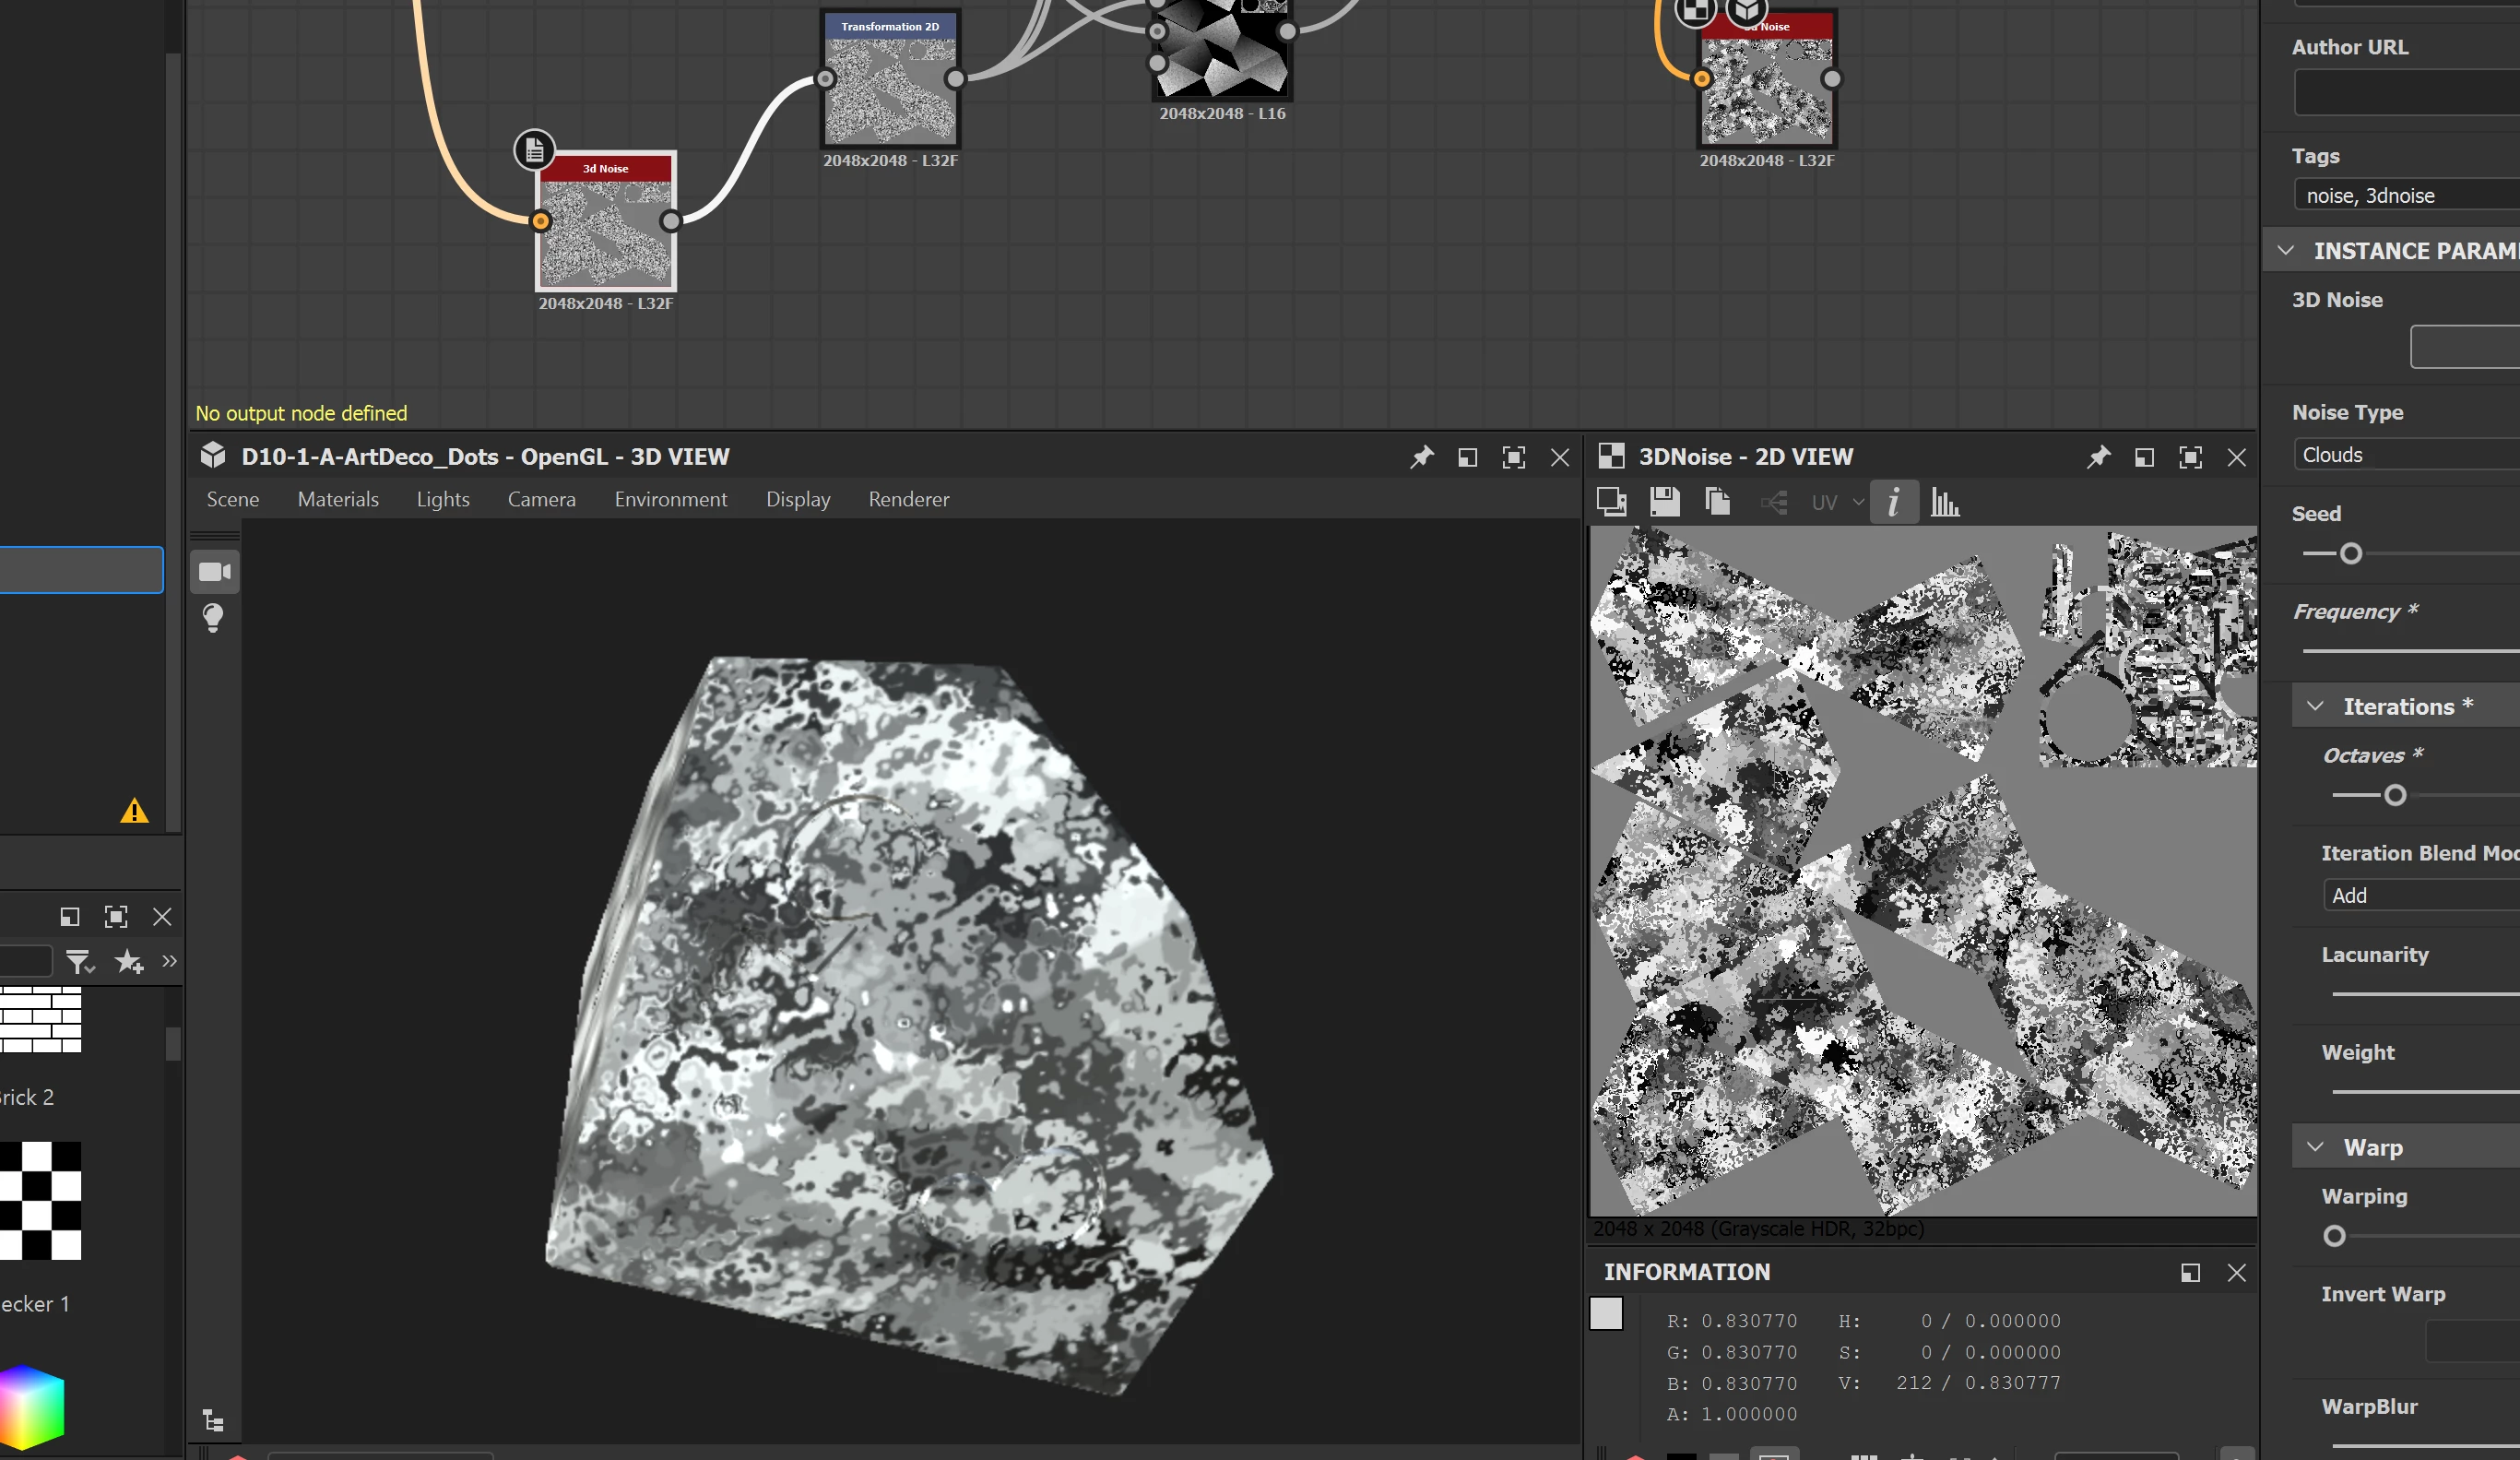Toggle the information panel button
The width and height of the screenshot is (2520, 1460).
coord(1893,502)
